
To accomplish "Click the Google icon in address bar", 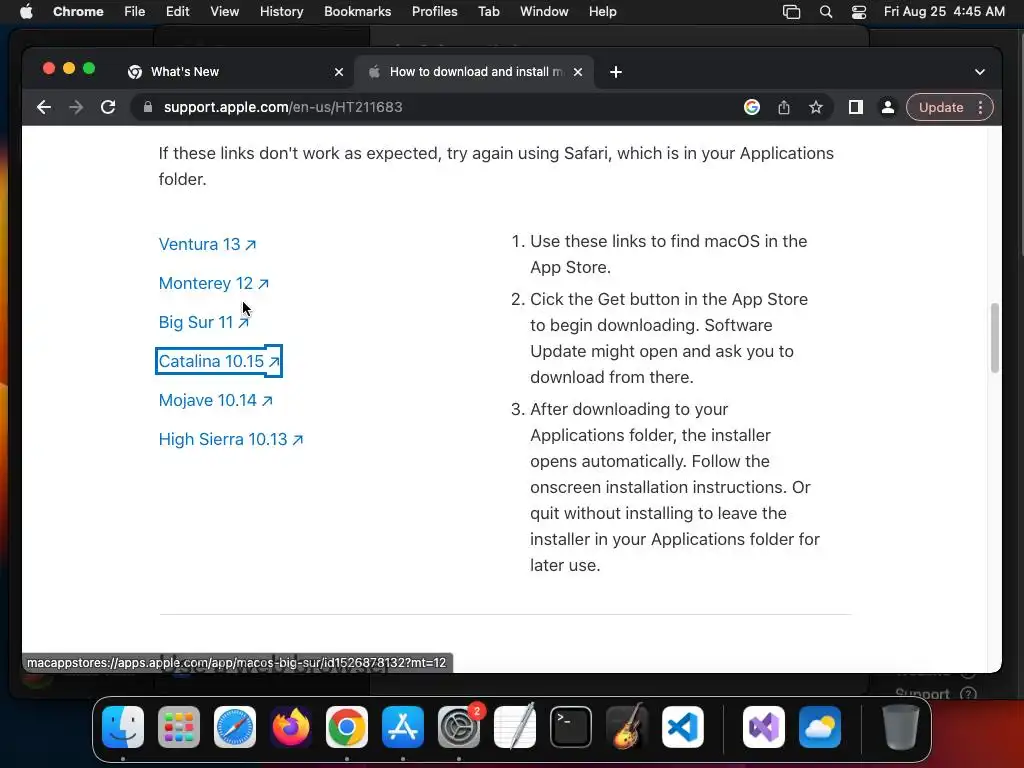I will pyautogui.click(x=752, y=107).
